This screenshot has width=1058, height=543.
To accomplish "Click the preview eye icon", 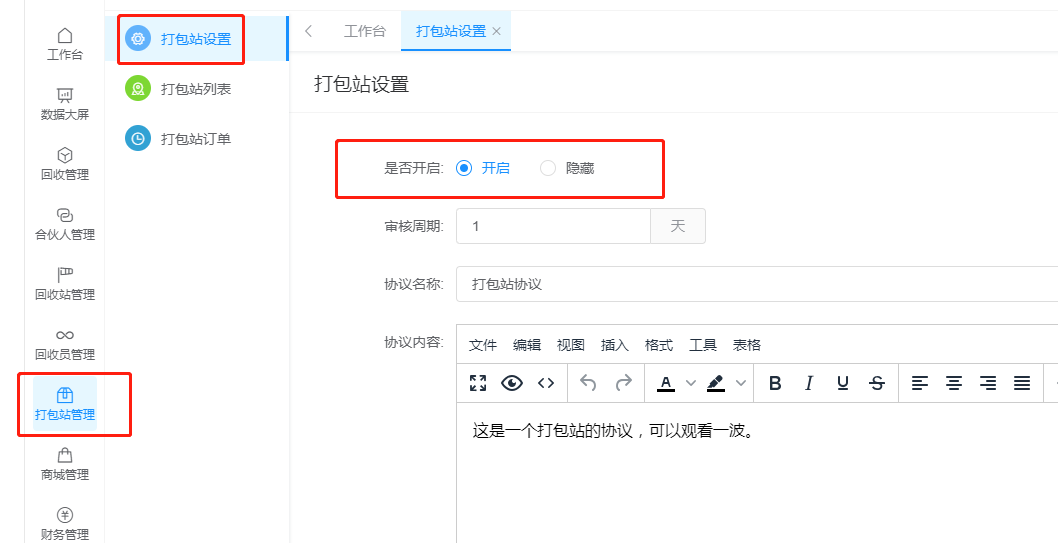I will (x=512, y=383).
